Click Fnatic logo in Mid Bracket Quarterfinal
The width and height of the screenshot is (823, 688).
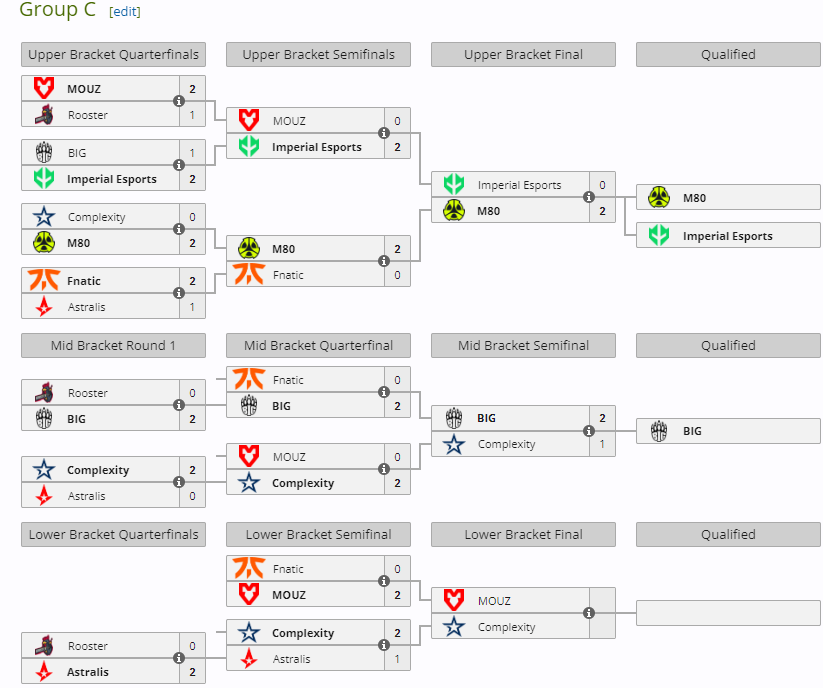tap(249, 380)
